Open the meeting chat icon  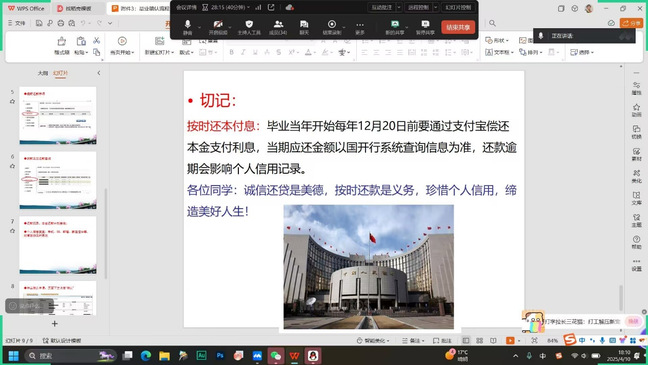tap(304, 27)
